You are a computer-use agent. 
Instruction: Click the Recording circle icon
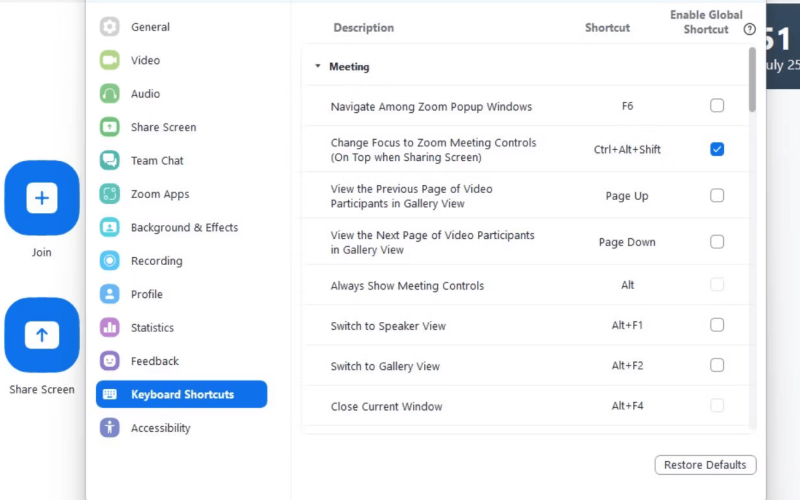(x=110, y=261)
